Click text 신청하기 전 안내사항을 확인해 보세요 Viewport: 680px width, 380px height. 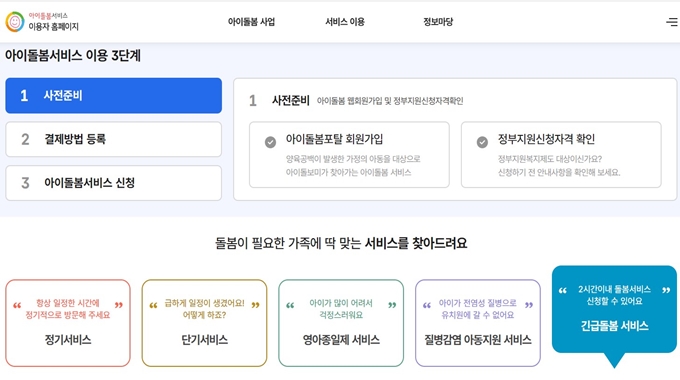pyautogui.click(x=559, y=173)
